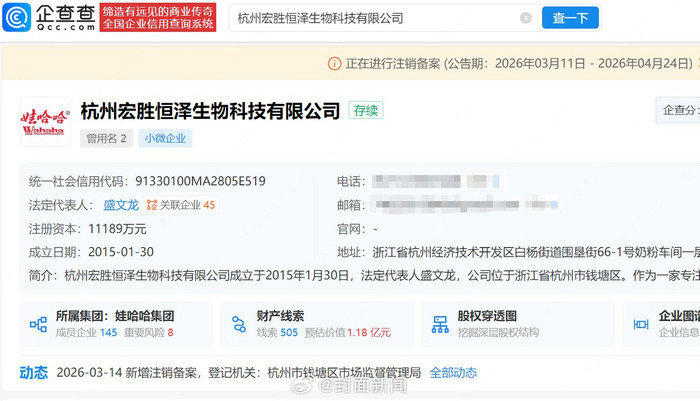Screen dimensions: 700x401
Task: Click the company address text
Action: coord(536,252)
